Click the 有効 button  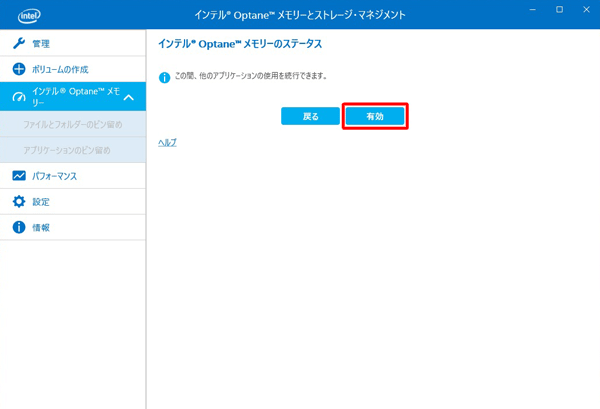[x=375, y=116]
